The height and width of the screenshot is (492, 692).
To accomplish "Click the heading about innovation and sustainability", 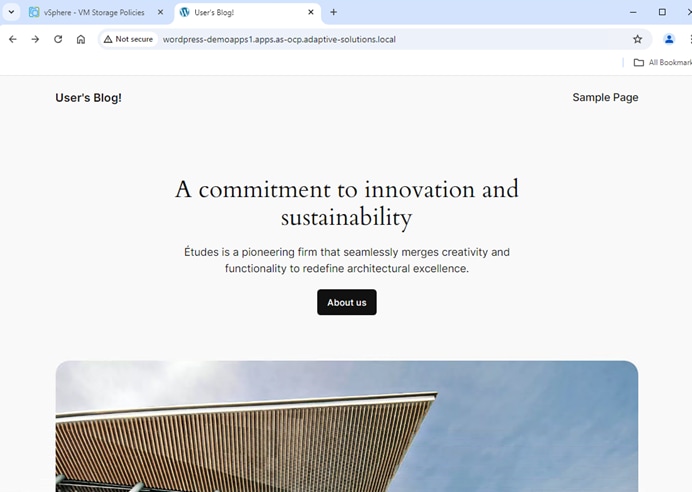I will coord(347,203).
